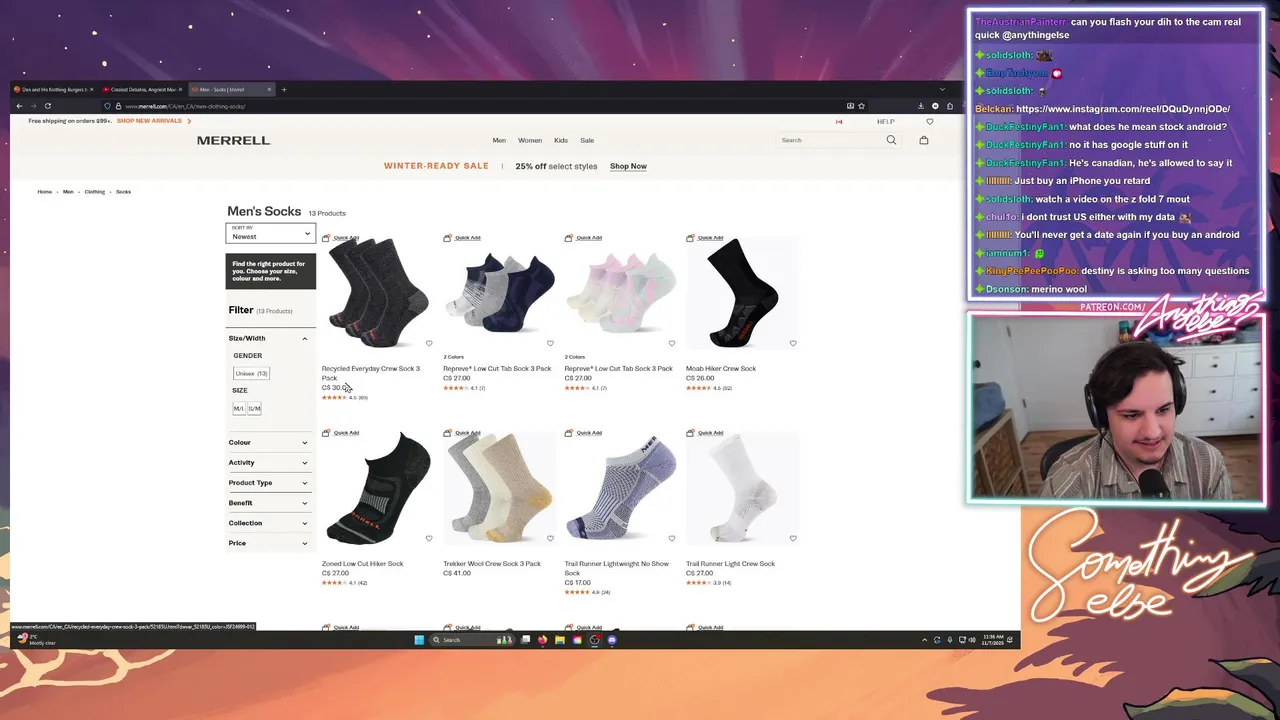Click the search magnifier icon in Merrell header

pos(891,140)
